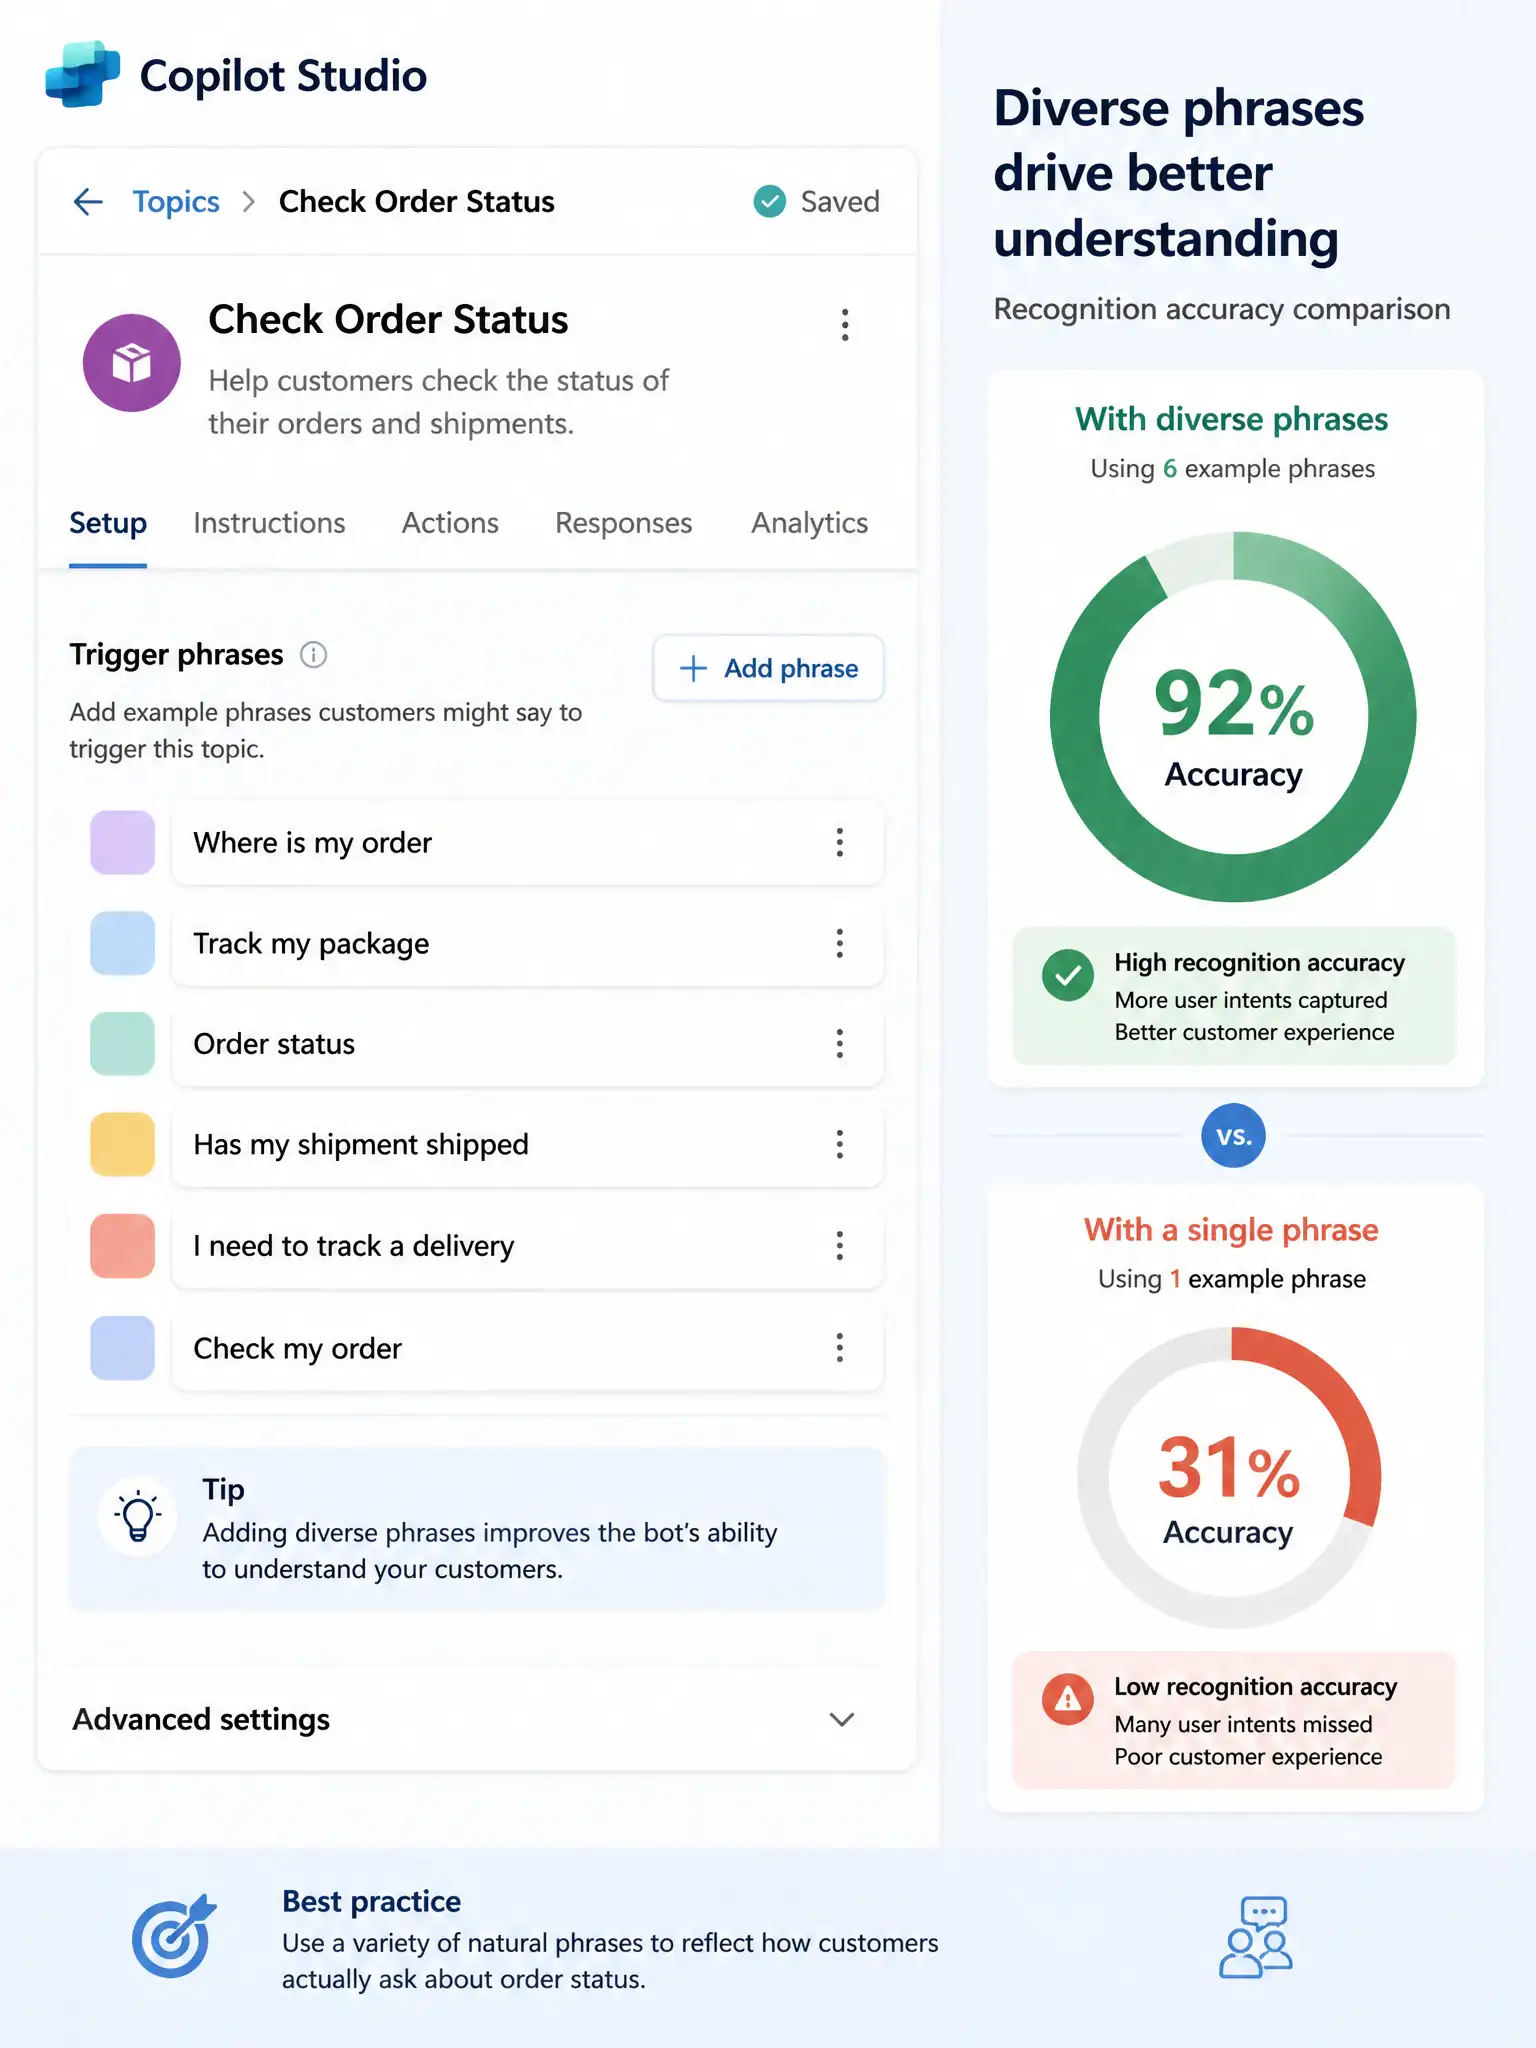The width and height of the screenshot is (1536, 2048).
Task: Click 'Check Order Status' breadcrumb text
Action: point(416,202)
